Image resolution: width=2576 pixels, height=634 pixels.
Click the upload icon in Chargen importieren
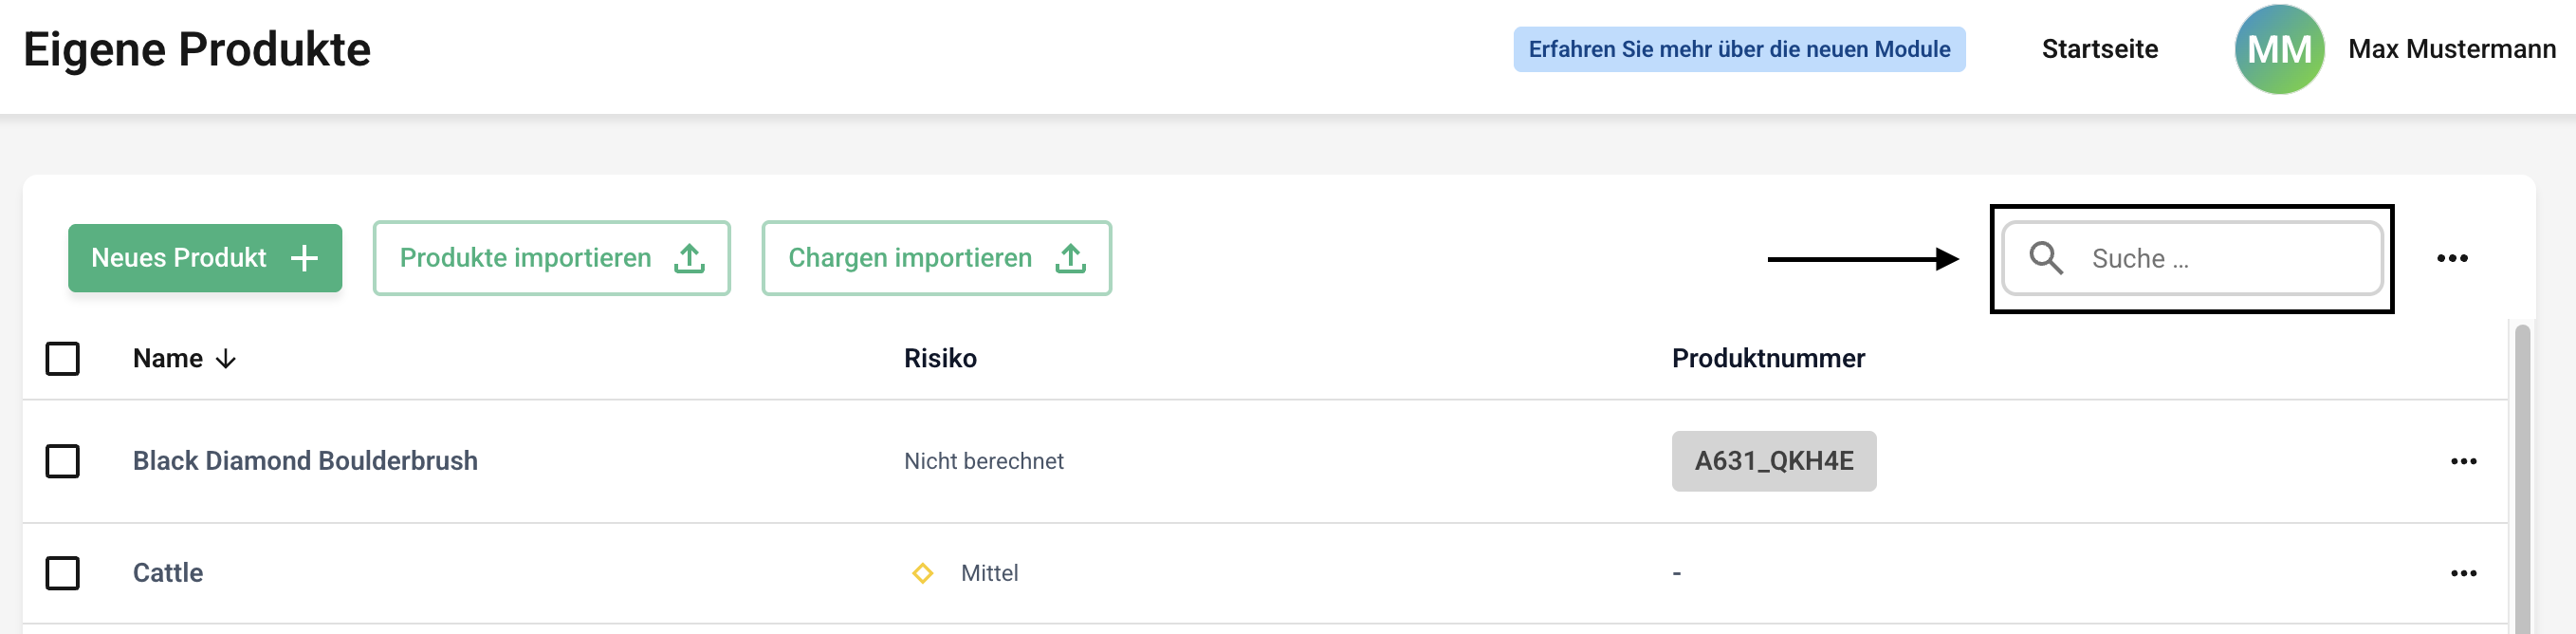(x=1070, y=258)
